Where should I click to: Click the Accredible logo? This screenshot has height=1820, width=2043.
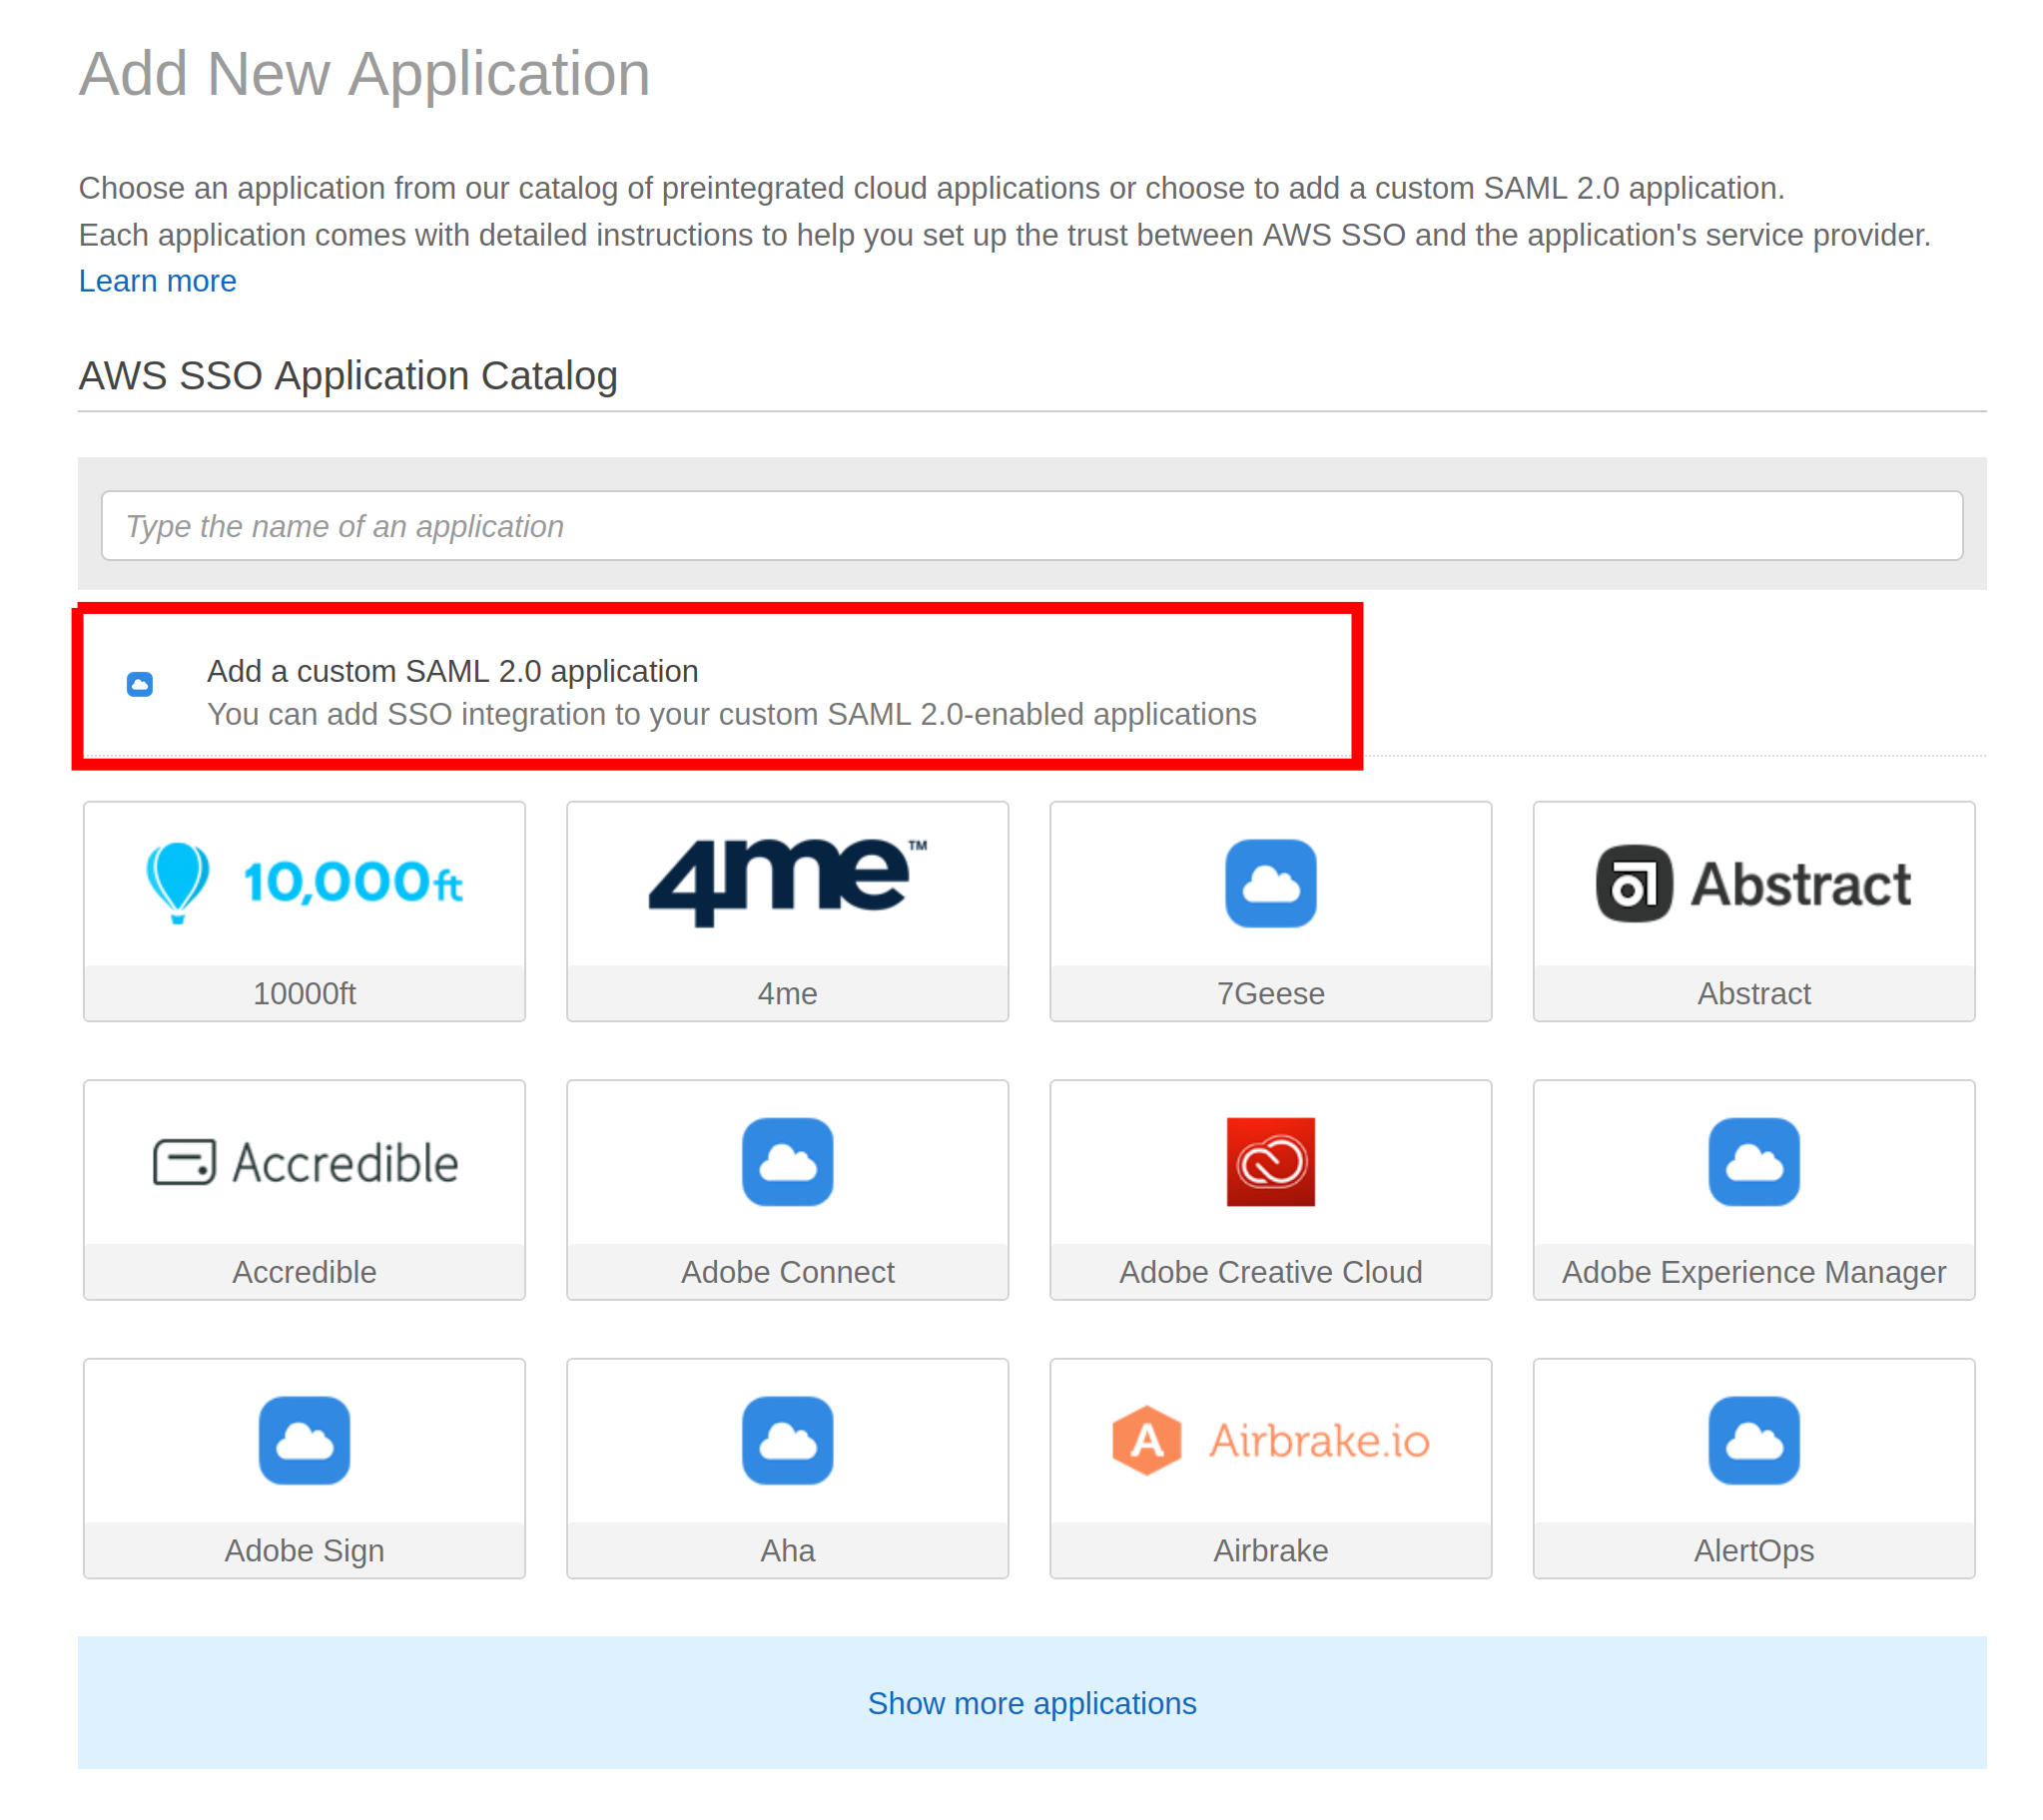coord(305,1162)
